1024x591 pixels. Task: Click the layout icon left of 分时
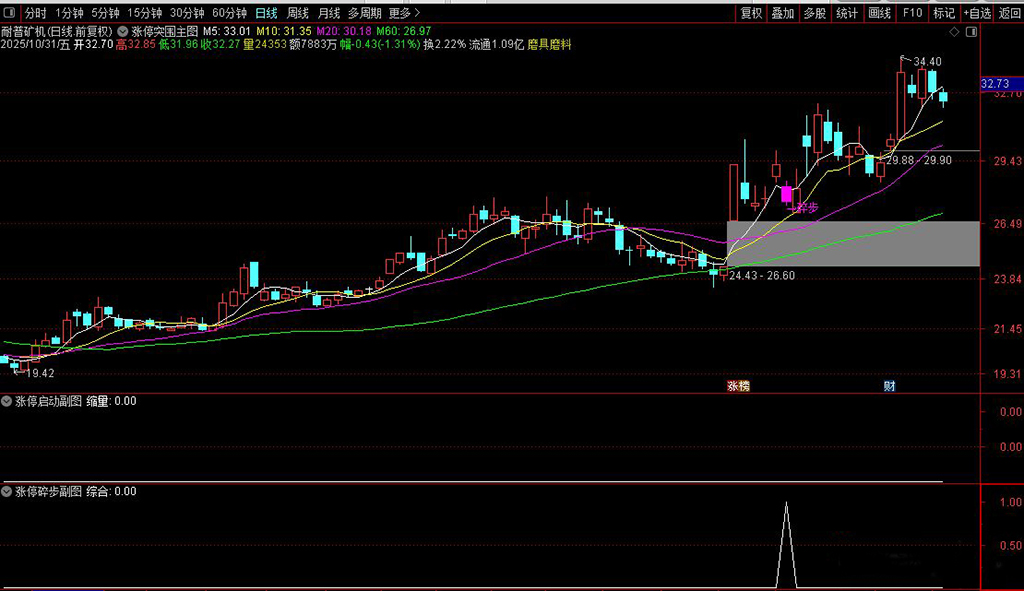coord(11,13)
